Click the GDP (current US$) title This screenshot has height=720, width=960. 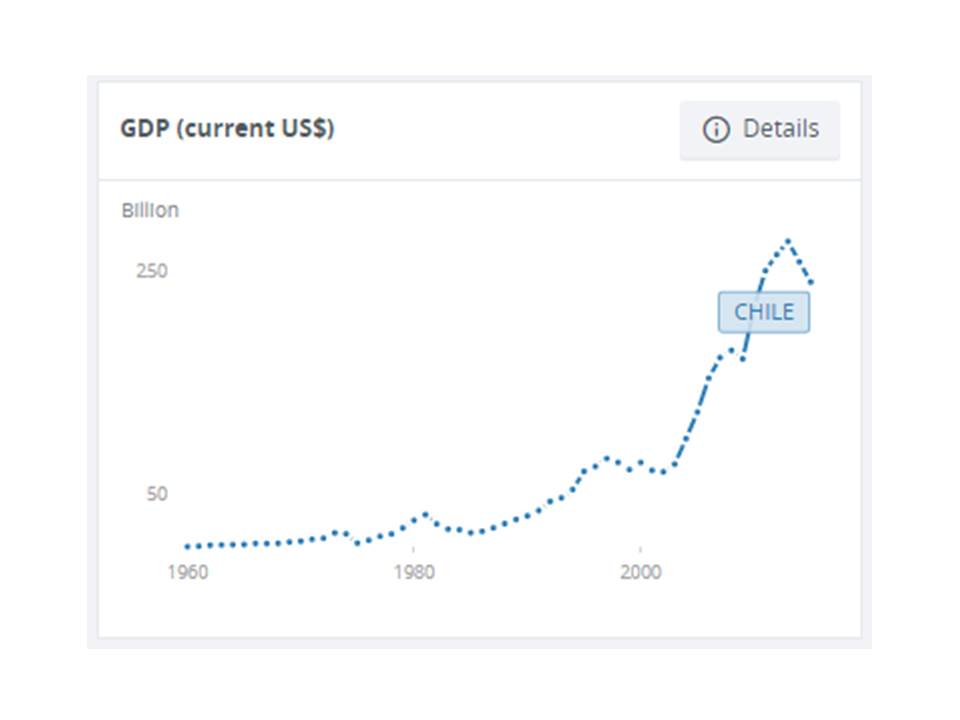pyautogui.click(x=227, y=129)
